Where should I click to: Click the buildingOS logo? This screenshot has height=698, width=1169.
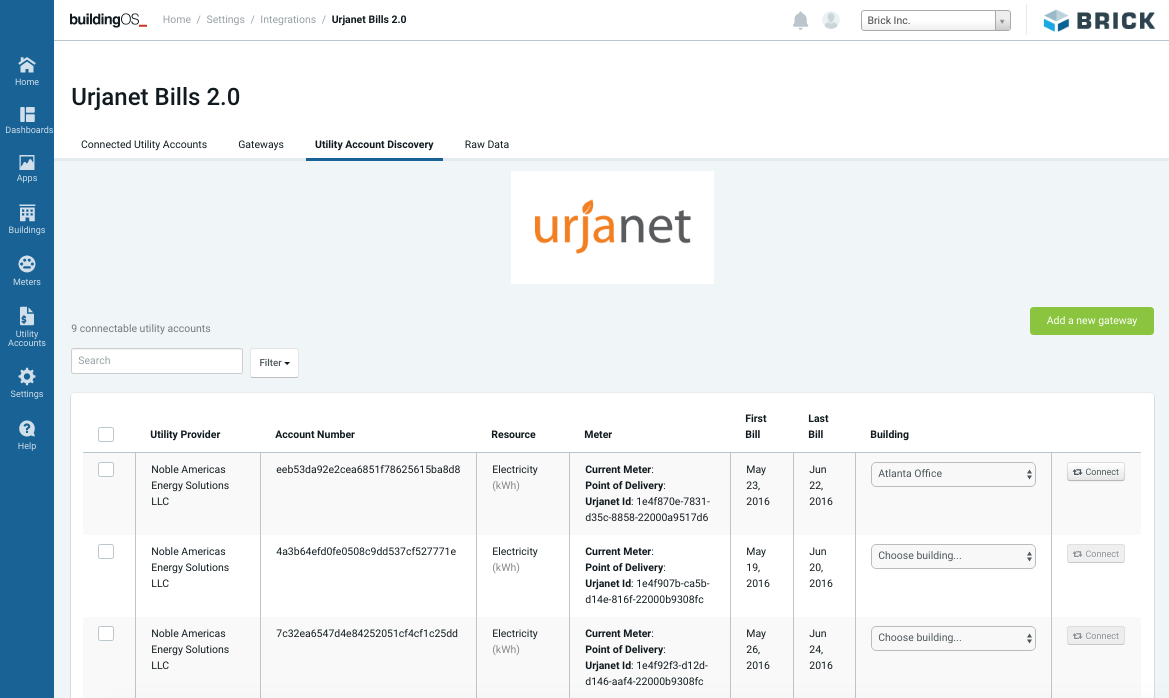(x=108, y=20)
